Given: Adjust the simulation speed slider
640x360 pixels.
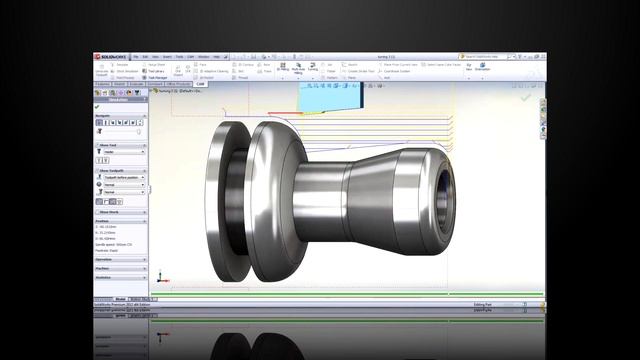Looking at the screenshot, I should [x=139, y=131].
